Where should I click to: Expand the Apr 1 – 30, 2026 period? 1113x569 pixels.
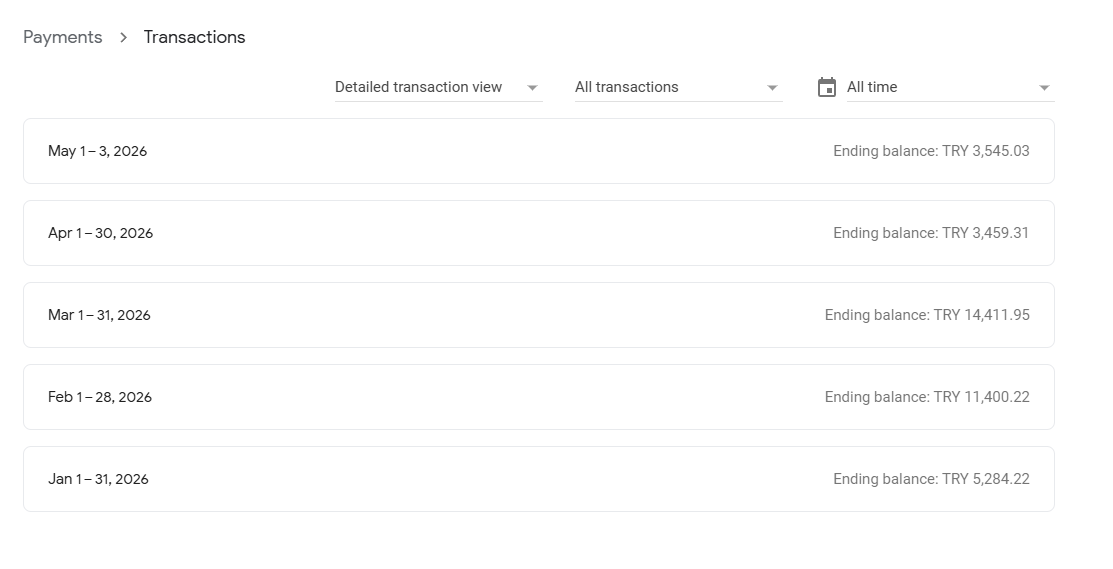pos(539,233)
